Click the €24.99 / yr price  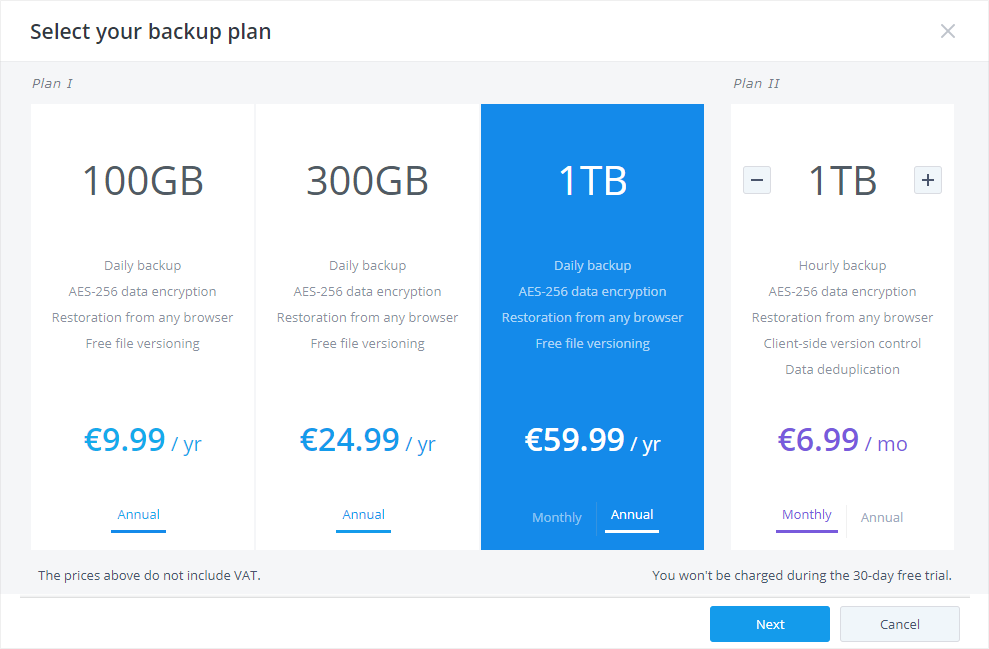click(367, 441)
